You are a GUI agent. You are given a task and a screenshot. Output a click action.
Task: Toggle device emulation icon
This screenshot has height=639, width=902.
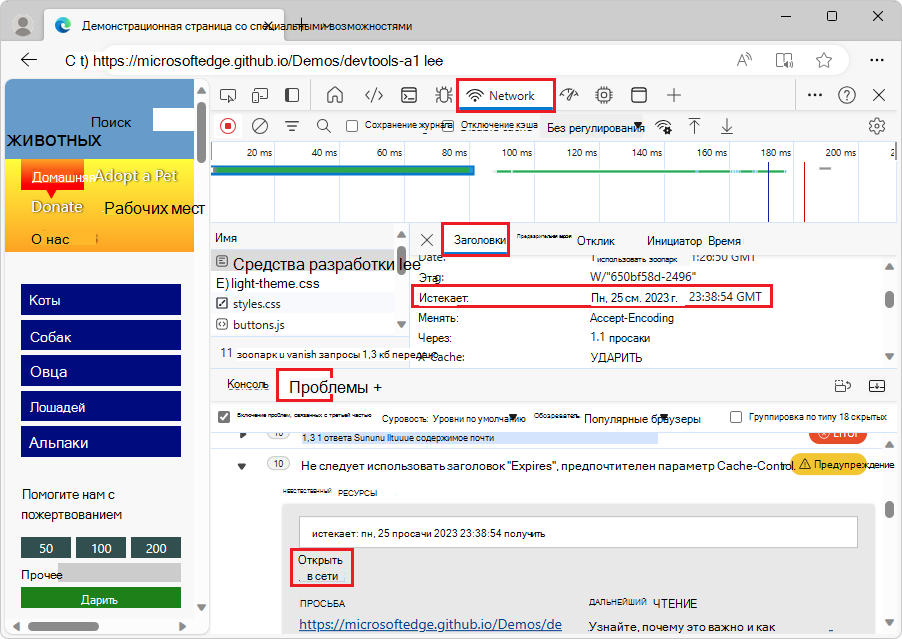260,95
